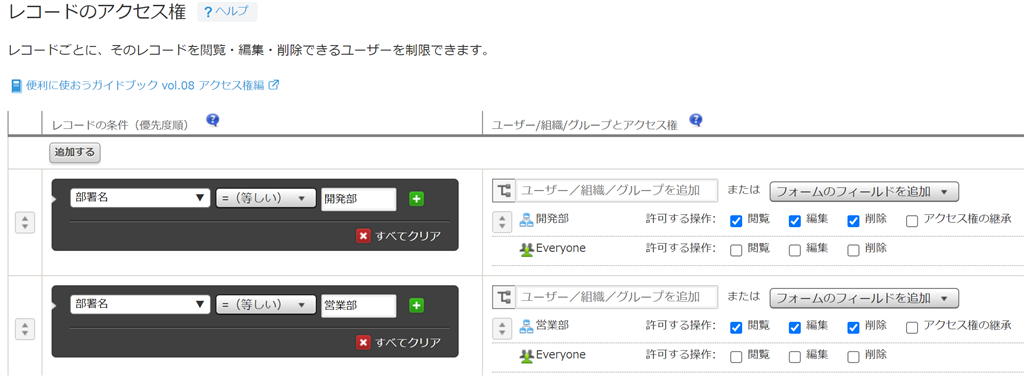
Task: Click the help icon beside レコードの条件
Action: click(212, 119)
